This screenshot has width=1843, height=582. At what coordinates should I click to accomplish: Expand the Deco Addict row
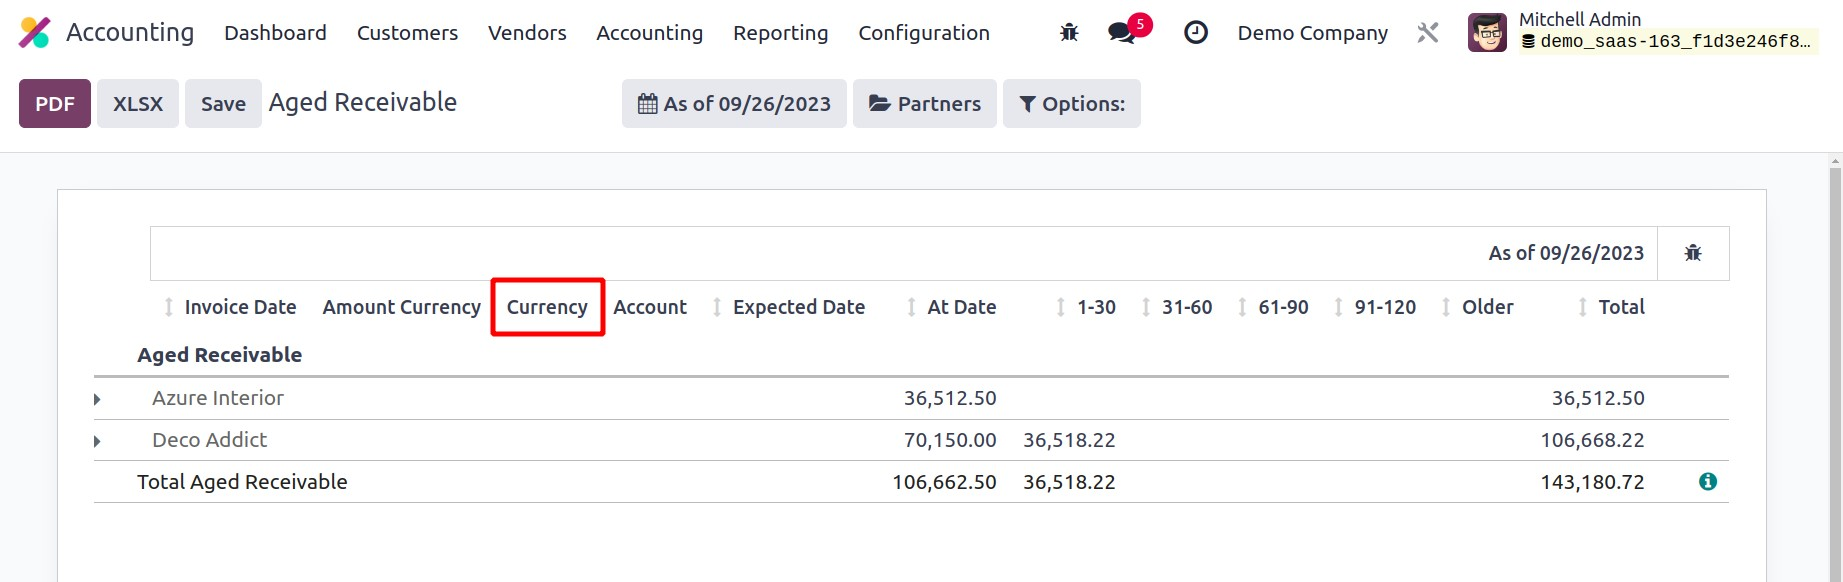(97, 441)
